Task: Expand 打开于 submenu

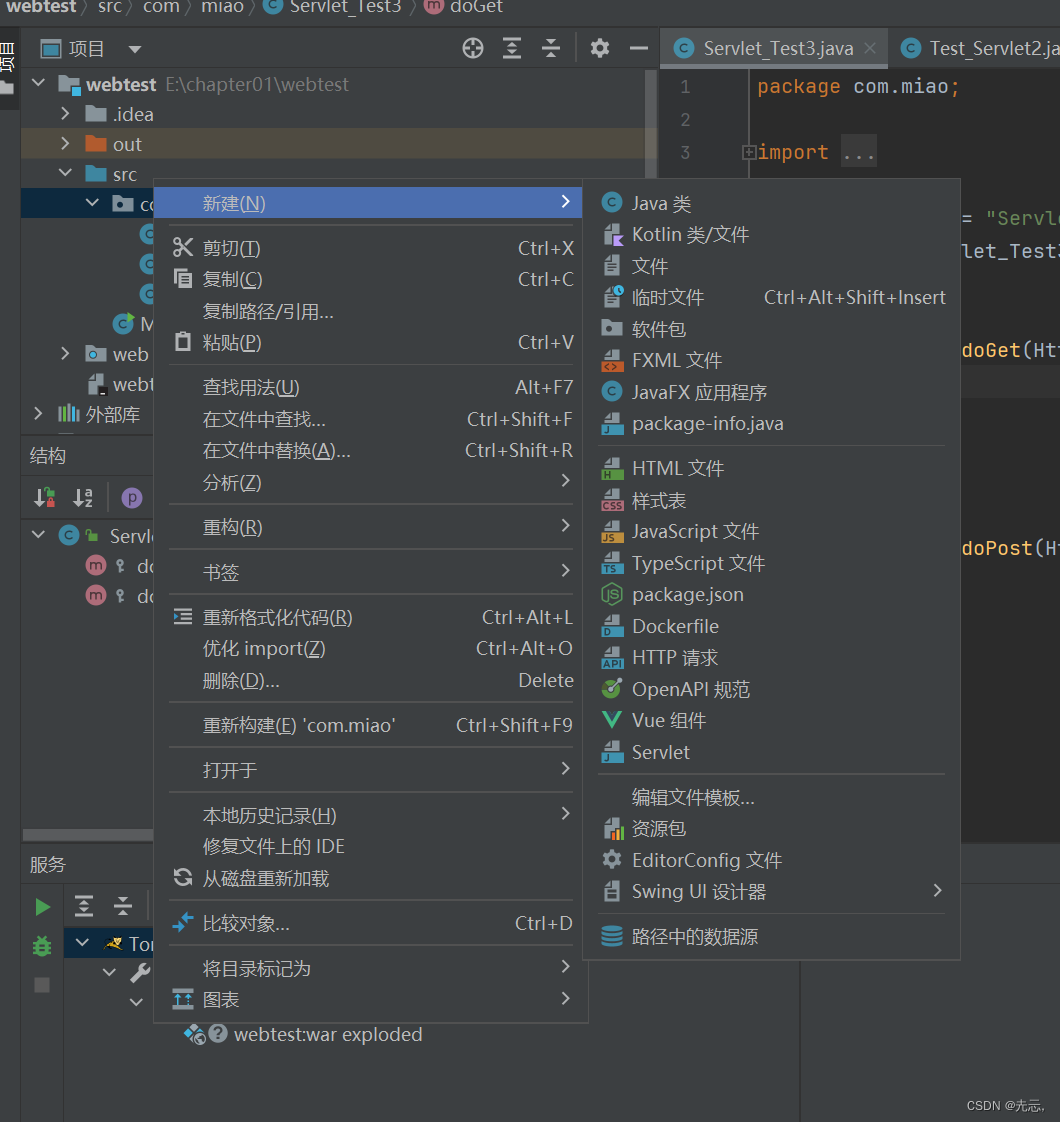Action: point(371,771)
